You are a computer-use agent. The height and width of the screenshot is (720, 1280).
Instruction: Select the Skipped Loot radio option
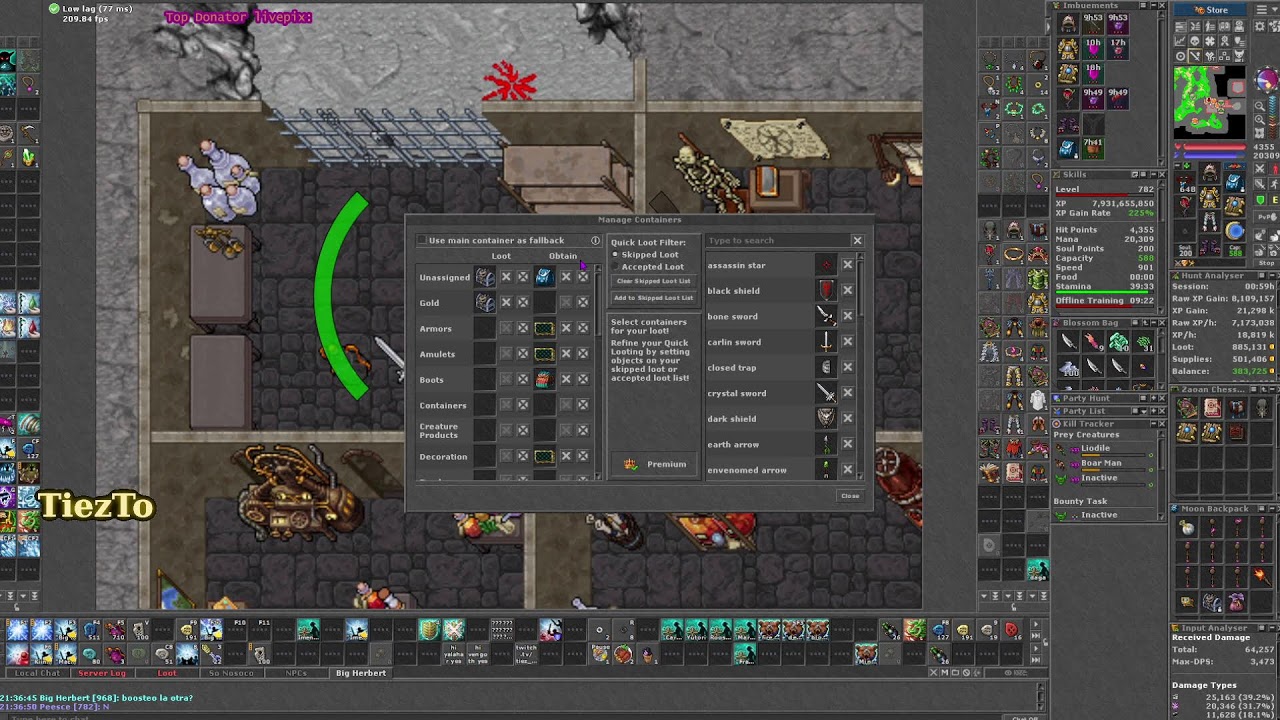616,255
